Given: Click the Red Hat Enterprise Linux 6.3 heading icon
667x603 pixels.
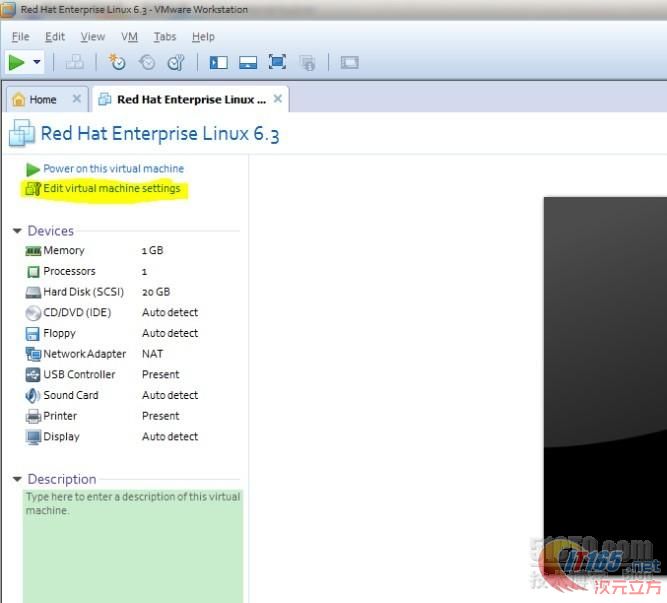Looking at the screenshot, I should click(22, 133).
